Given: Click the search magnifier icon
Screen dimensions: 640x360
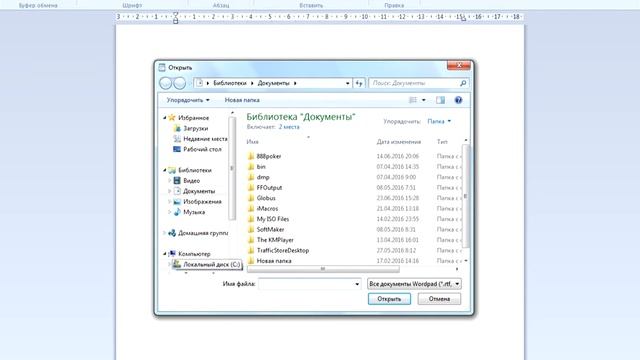Looking at the screenshot, I should 463,83.
